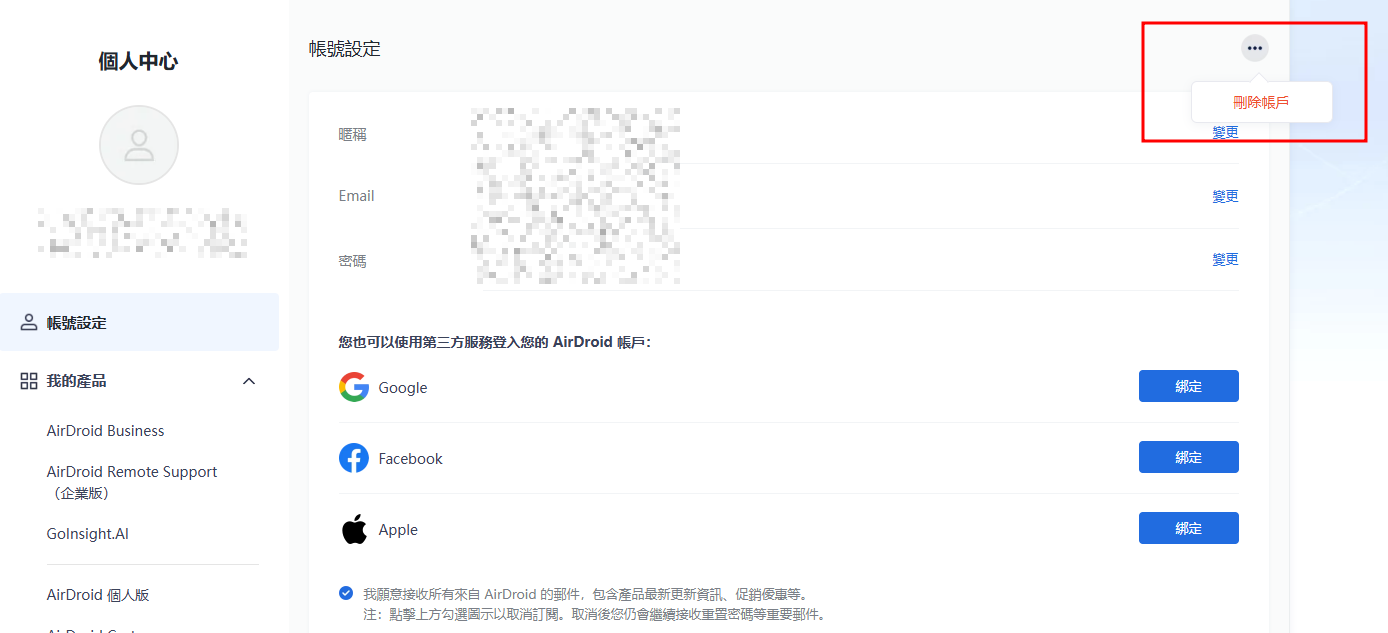Open 帳號設定 in the sidebar
This screenshot has width=1388, height=633.
(139, 323)
